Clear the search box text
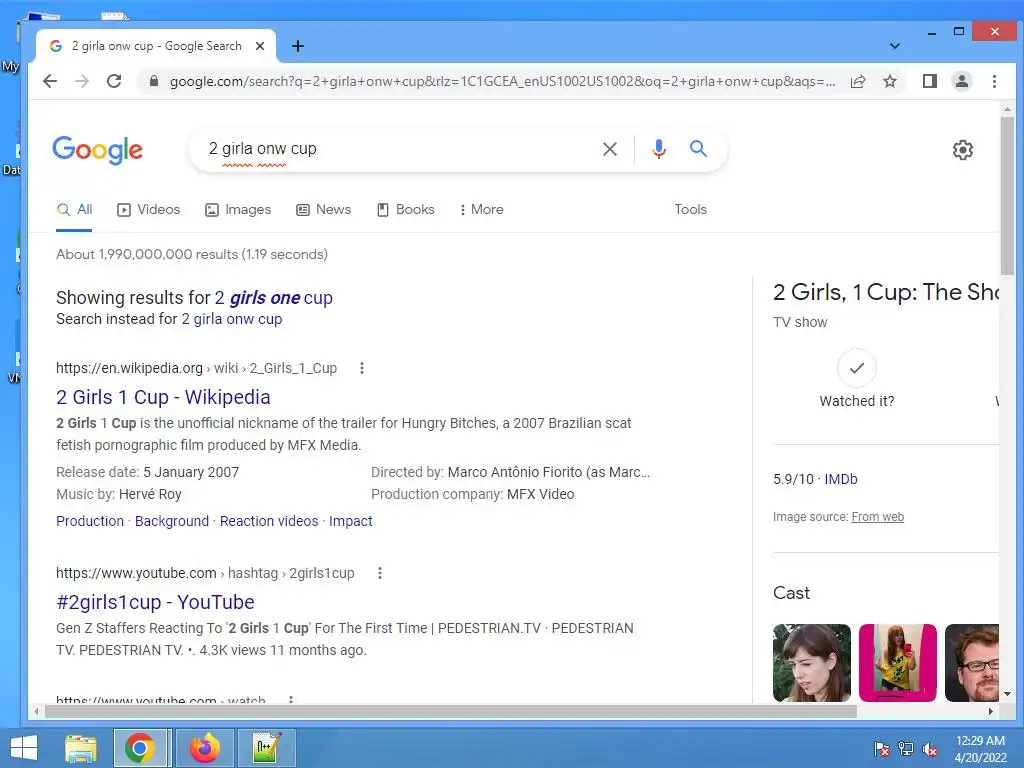Screen dimensions: 1024x768 tap(609, 149)
